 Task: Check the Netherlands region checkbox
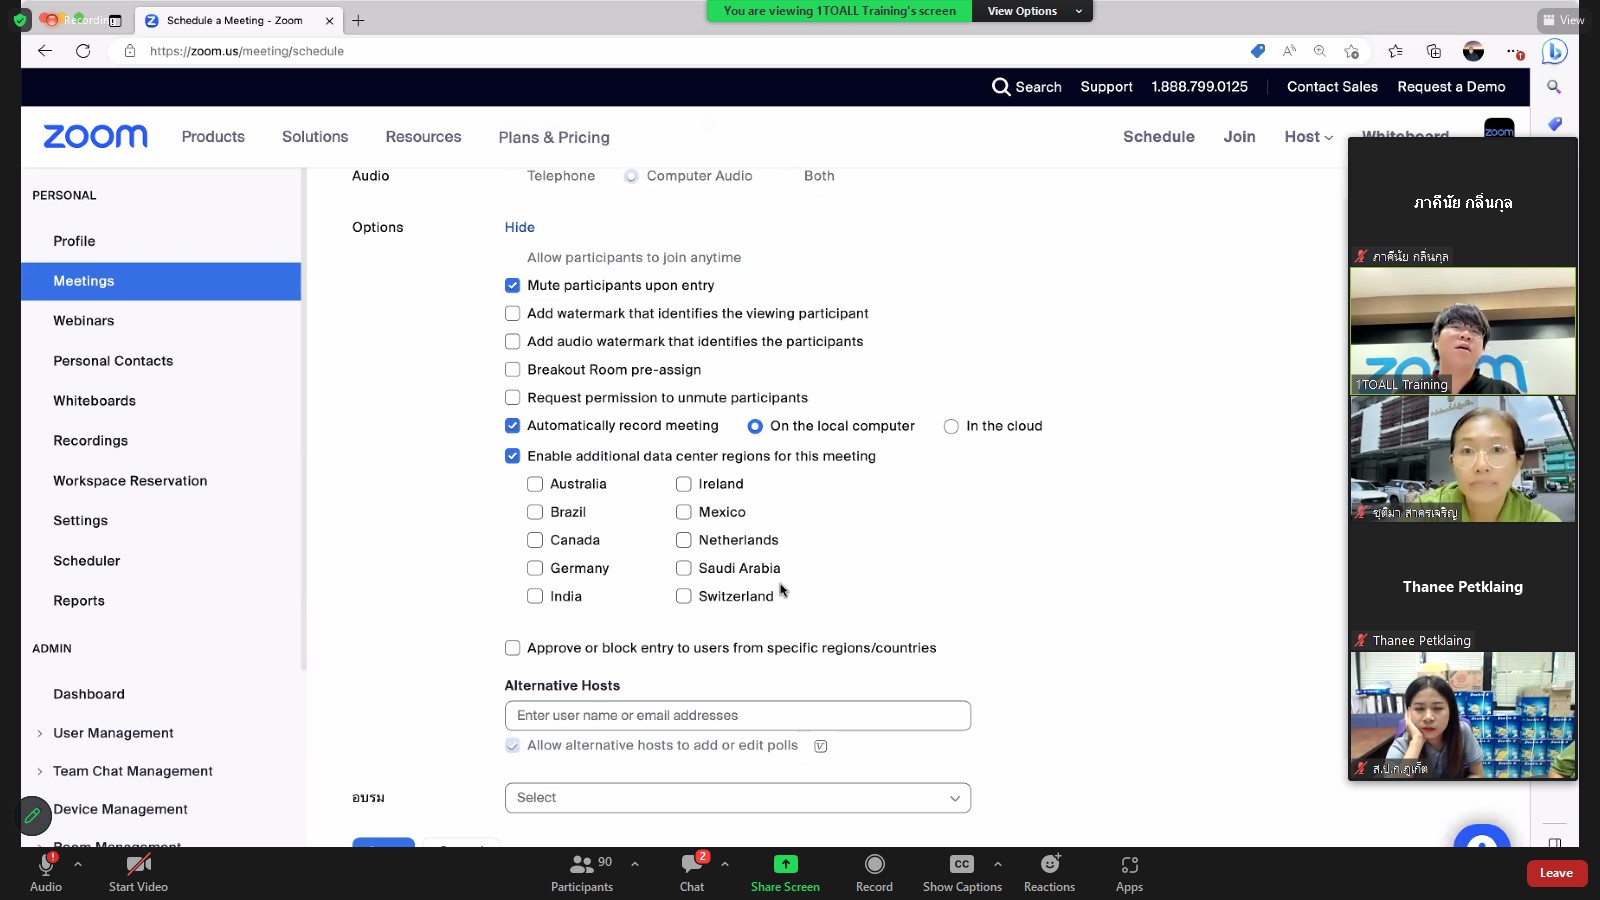click(x=683, y=540)
